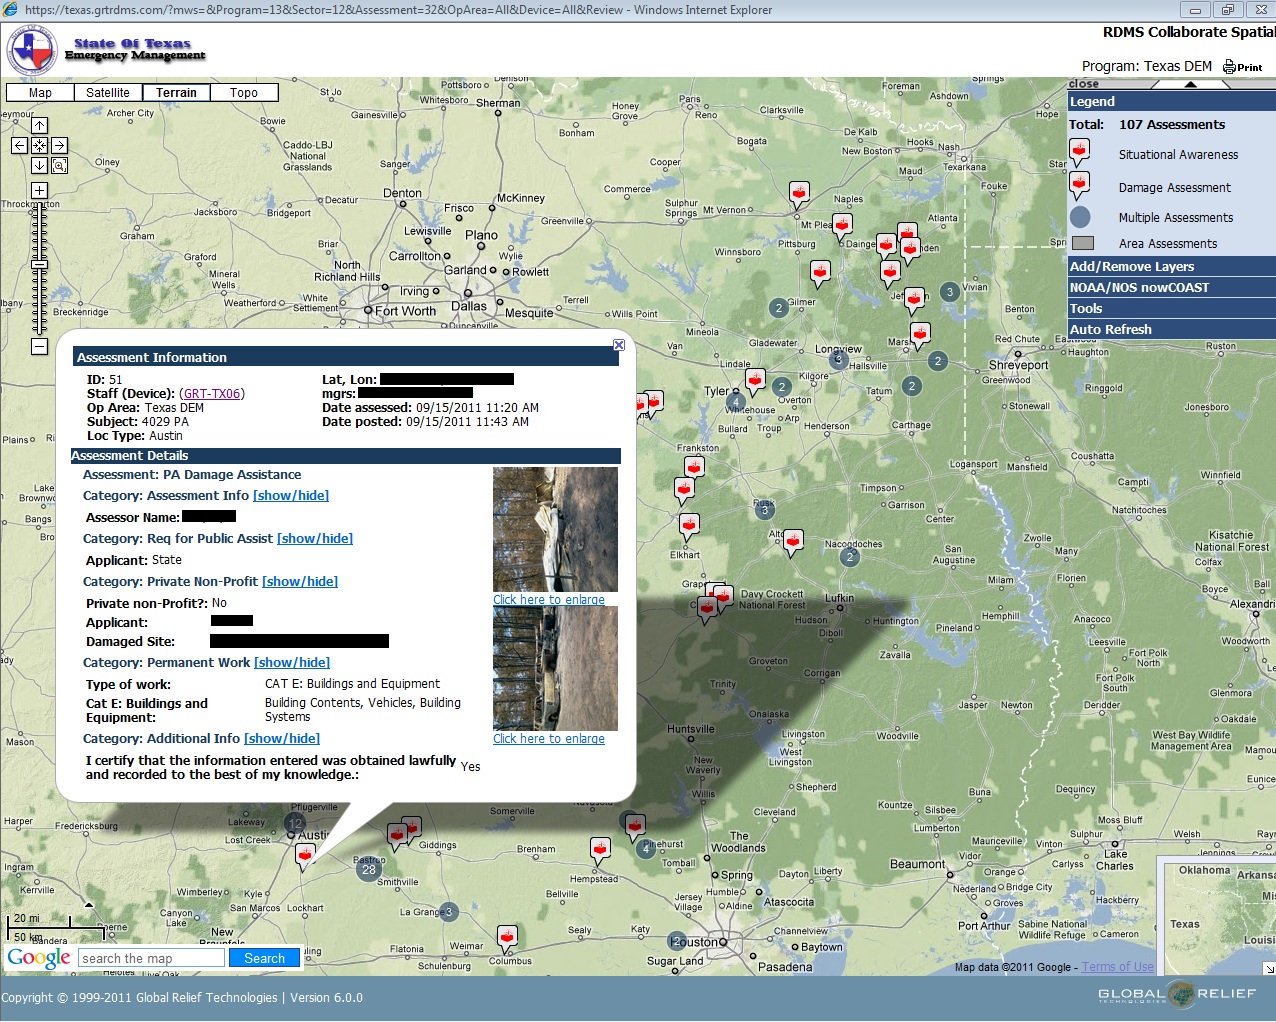
Task: Select the zoom-to-rectangle magnifier tool
Action: pyautogui.click(x=59, y=165)
